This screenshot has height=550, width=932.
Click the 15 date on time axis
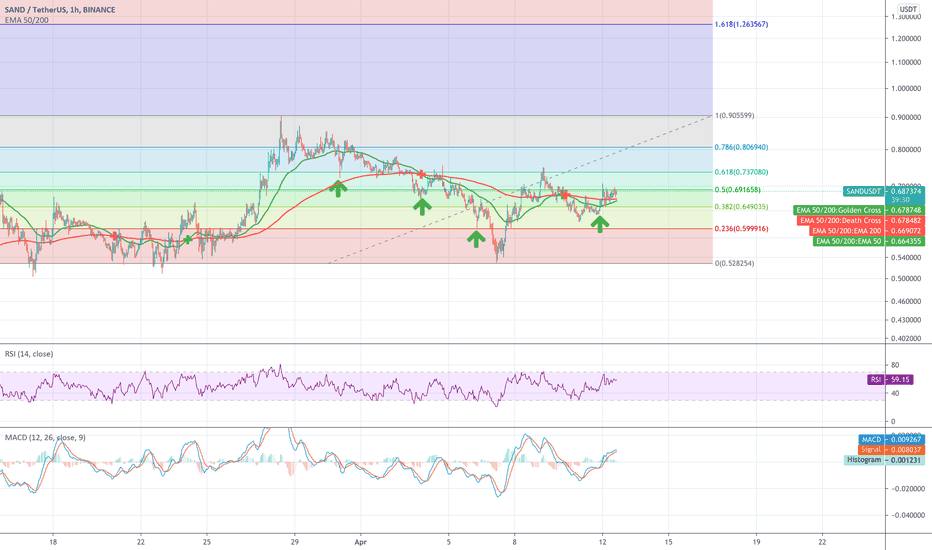point(669,542)
